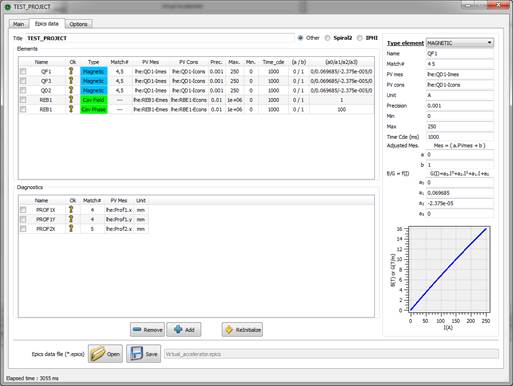Click the Title field containing TEST_PROJECT

[160, 38]
